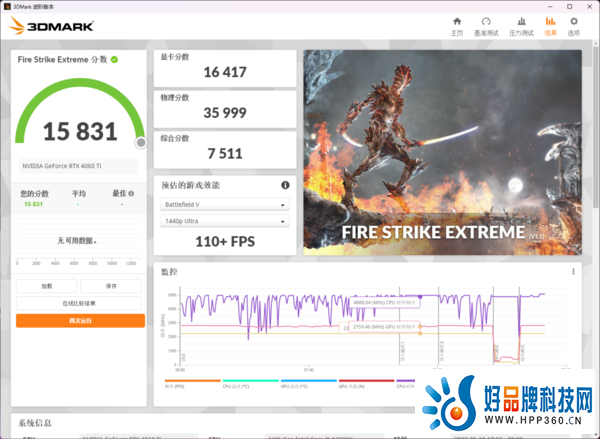Maximize the 3DMark window

pyautogui.click(x=569, y=7)
